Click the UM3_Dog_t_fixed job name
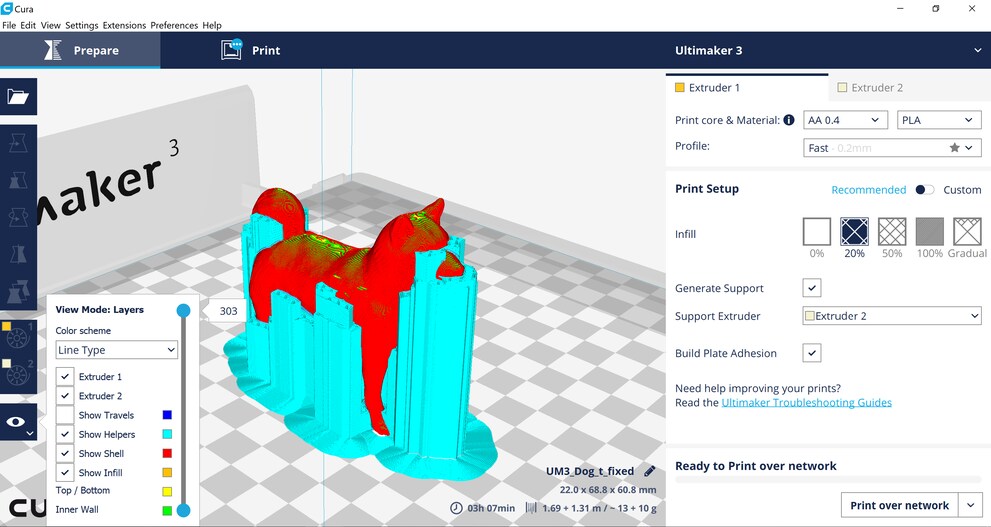This screenshot has width=991, height=527. pyautogui.click(x=590, y=471)
